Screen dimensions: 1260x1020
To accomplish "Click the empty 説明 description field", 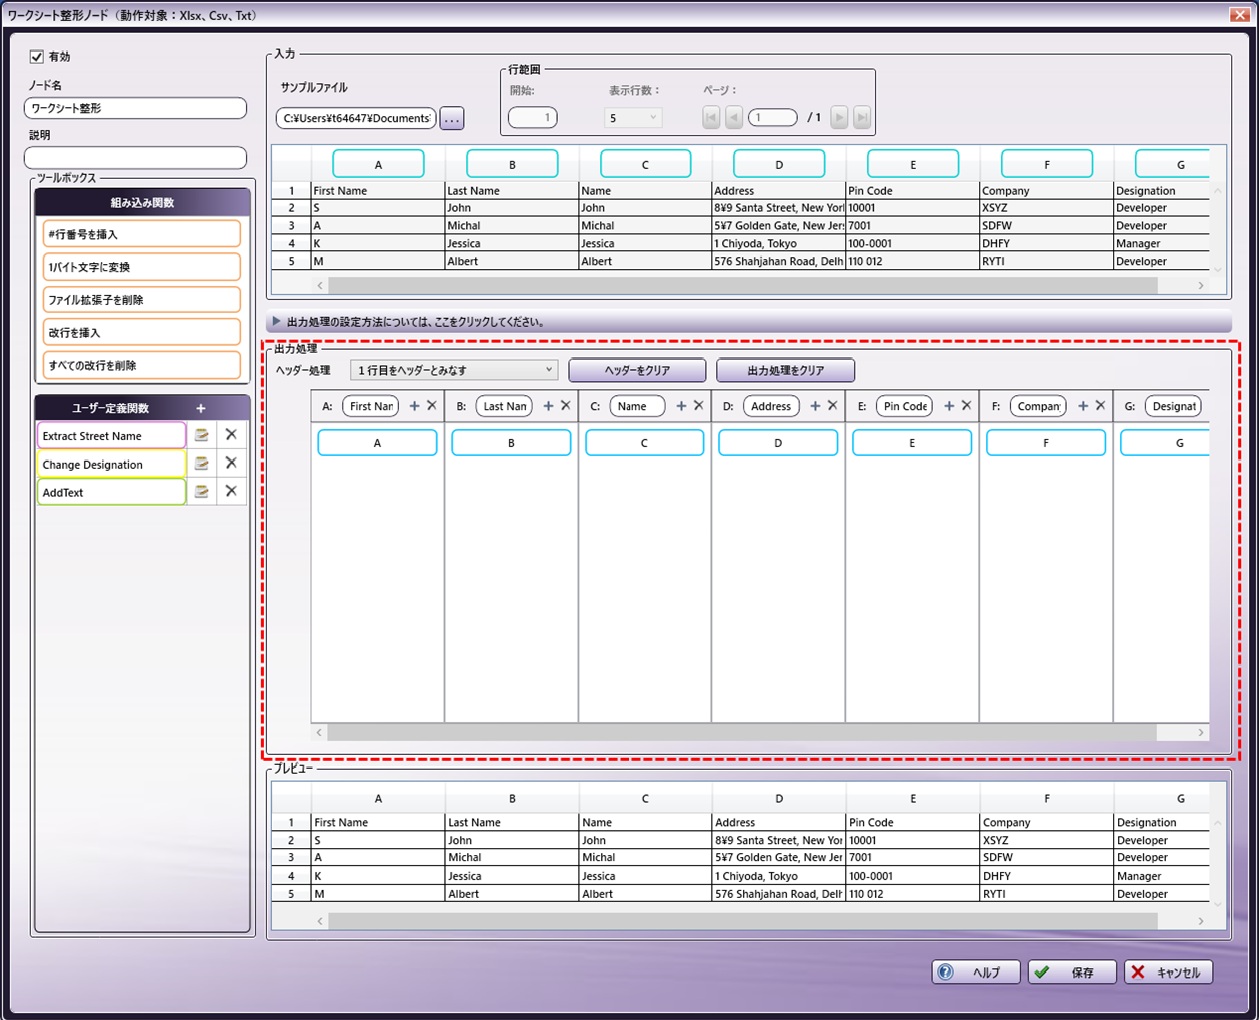I will tap(135, 157).
